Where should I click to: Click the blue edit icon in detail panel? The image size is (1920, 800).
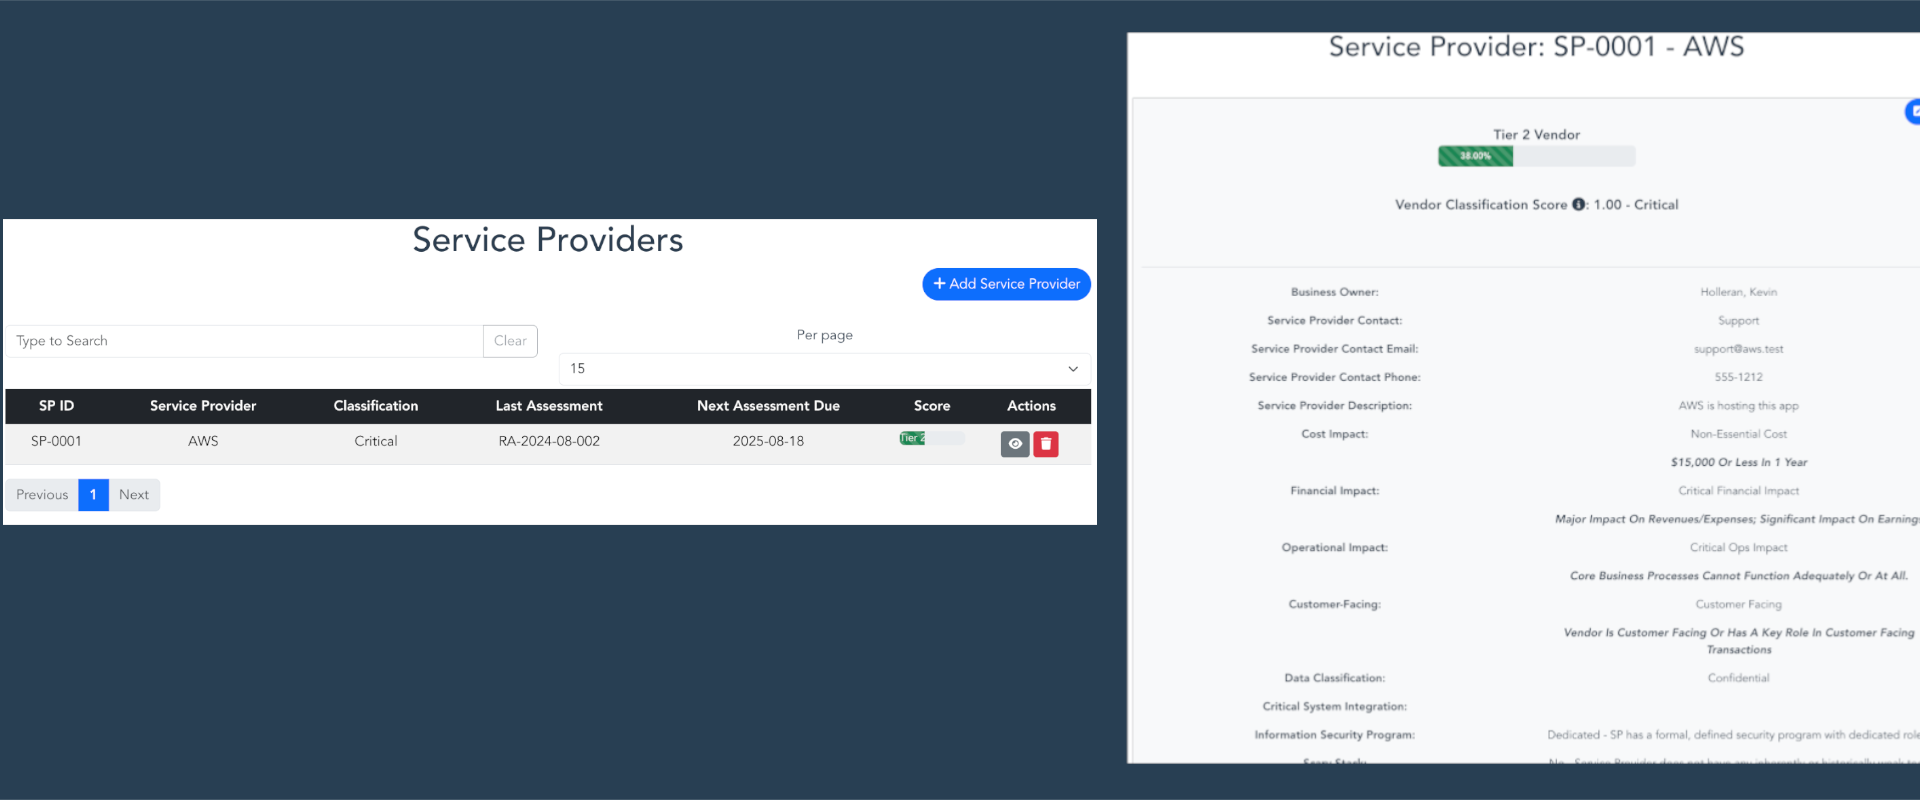pos(1913,112)
